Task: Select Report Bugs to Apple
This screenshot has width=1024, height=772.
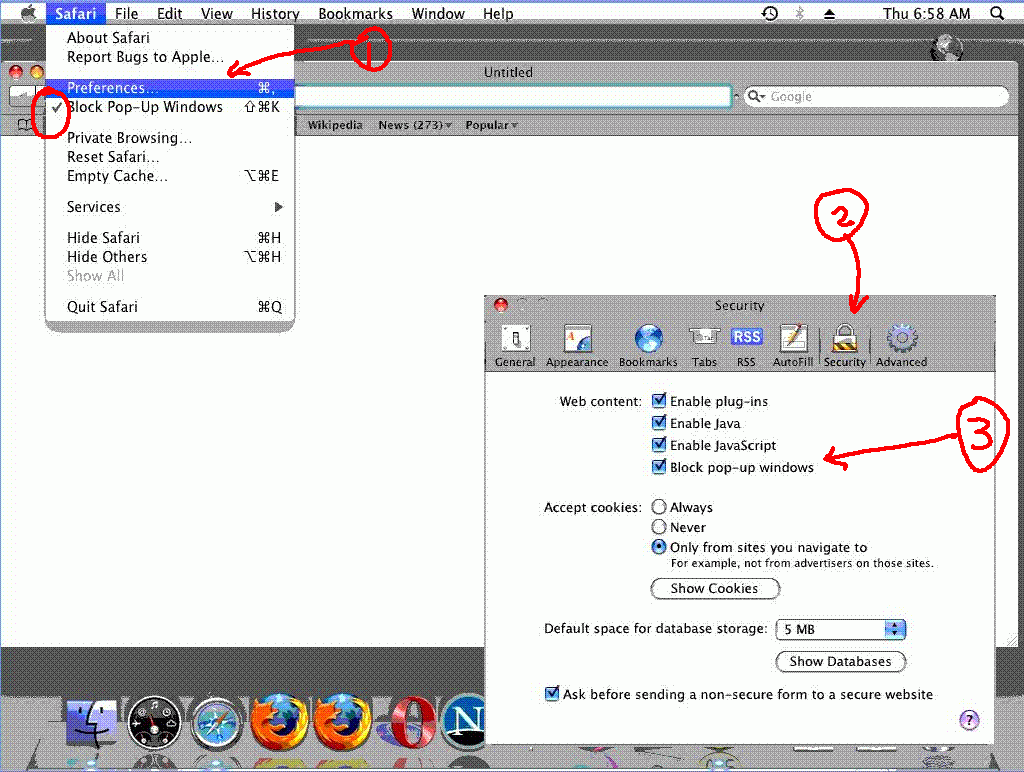Action: click(x=170, y=57)
